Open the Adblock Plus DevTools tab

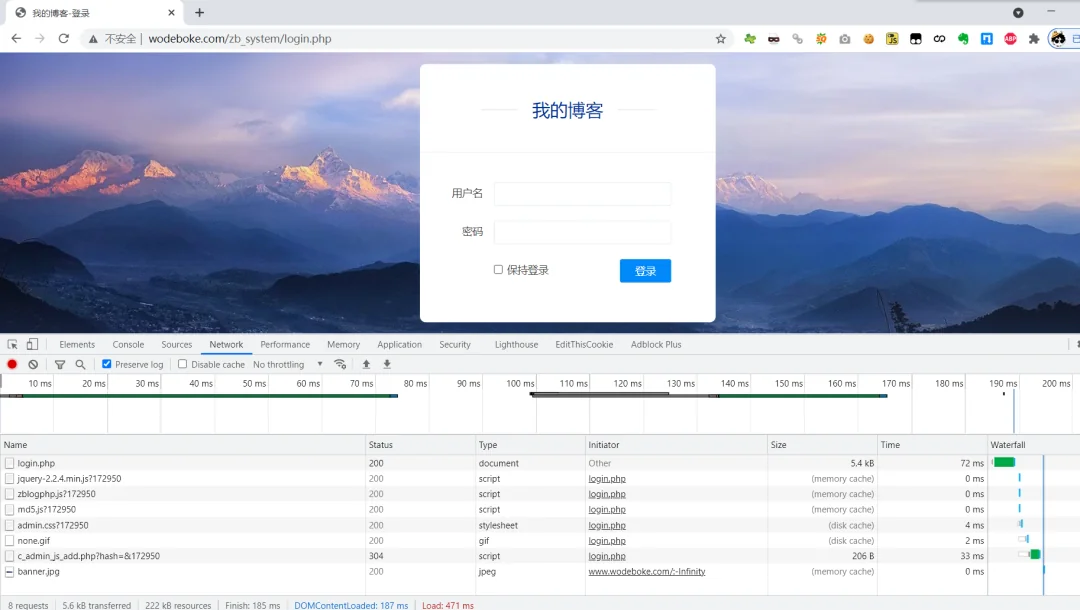(656, 344)
